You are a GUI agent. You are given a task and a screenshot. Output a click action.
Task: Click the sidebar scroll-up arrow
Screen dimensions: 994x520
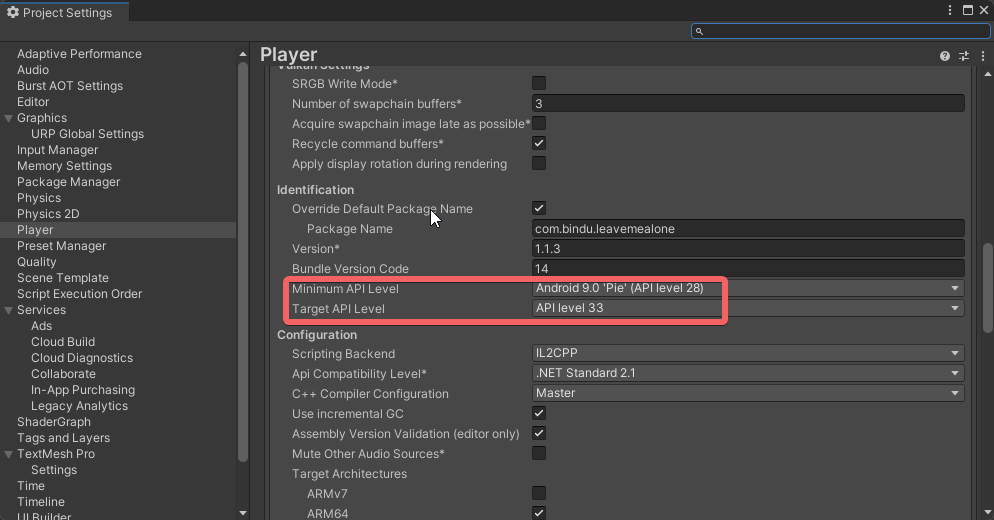pyautogui.click(x=243, y=52)
